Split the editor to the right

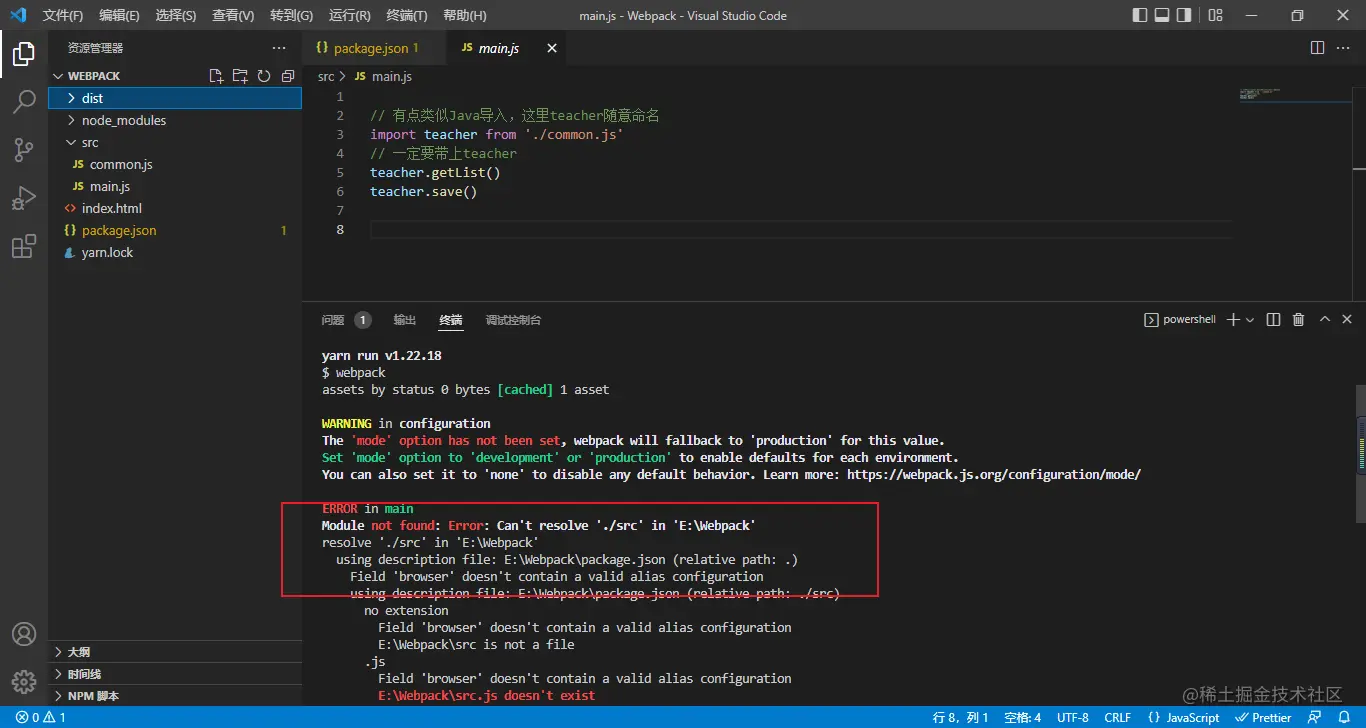1317,48
